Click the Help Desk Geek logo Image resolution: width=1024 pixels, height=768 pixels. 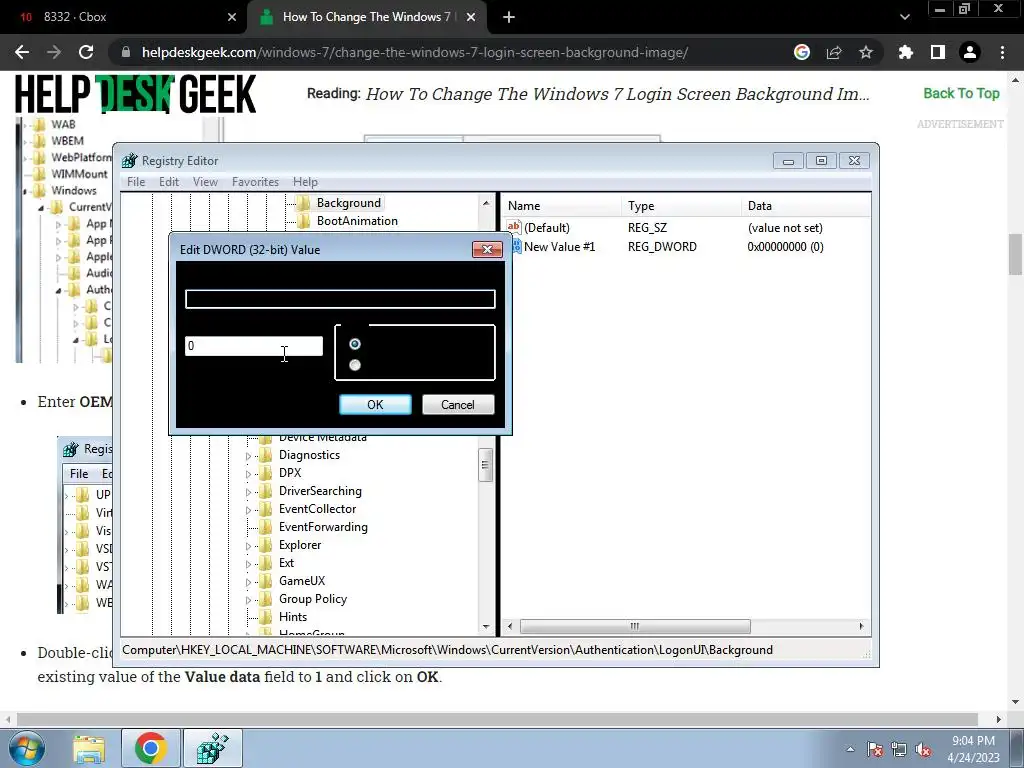pyautogui.click(x=136, y=95)
